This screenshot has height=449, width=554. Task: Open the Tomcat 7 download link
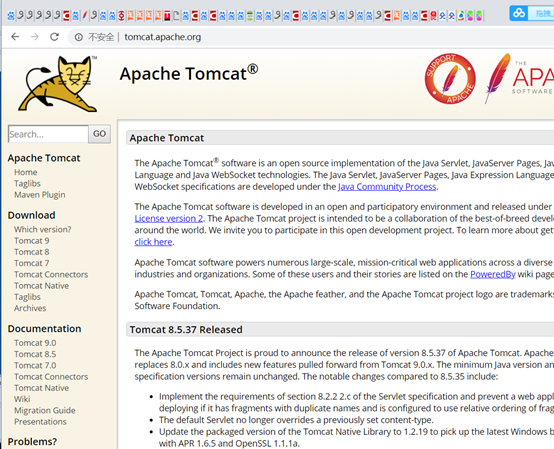tap(31, 263)
